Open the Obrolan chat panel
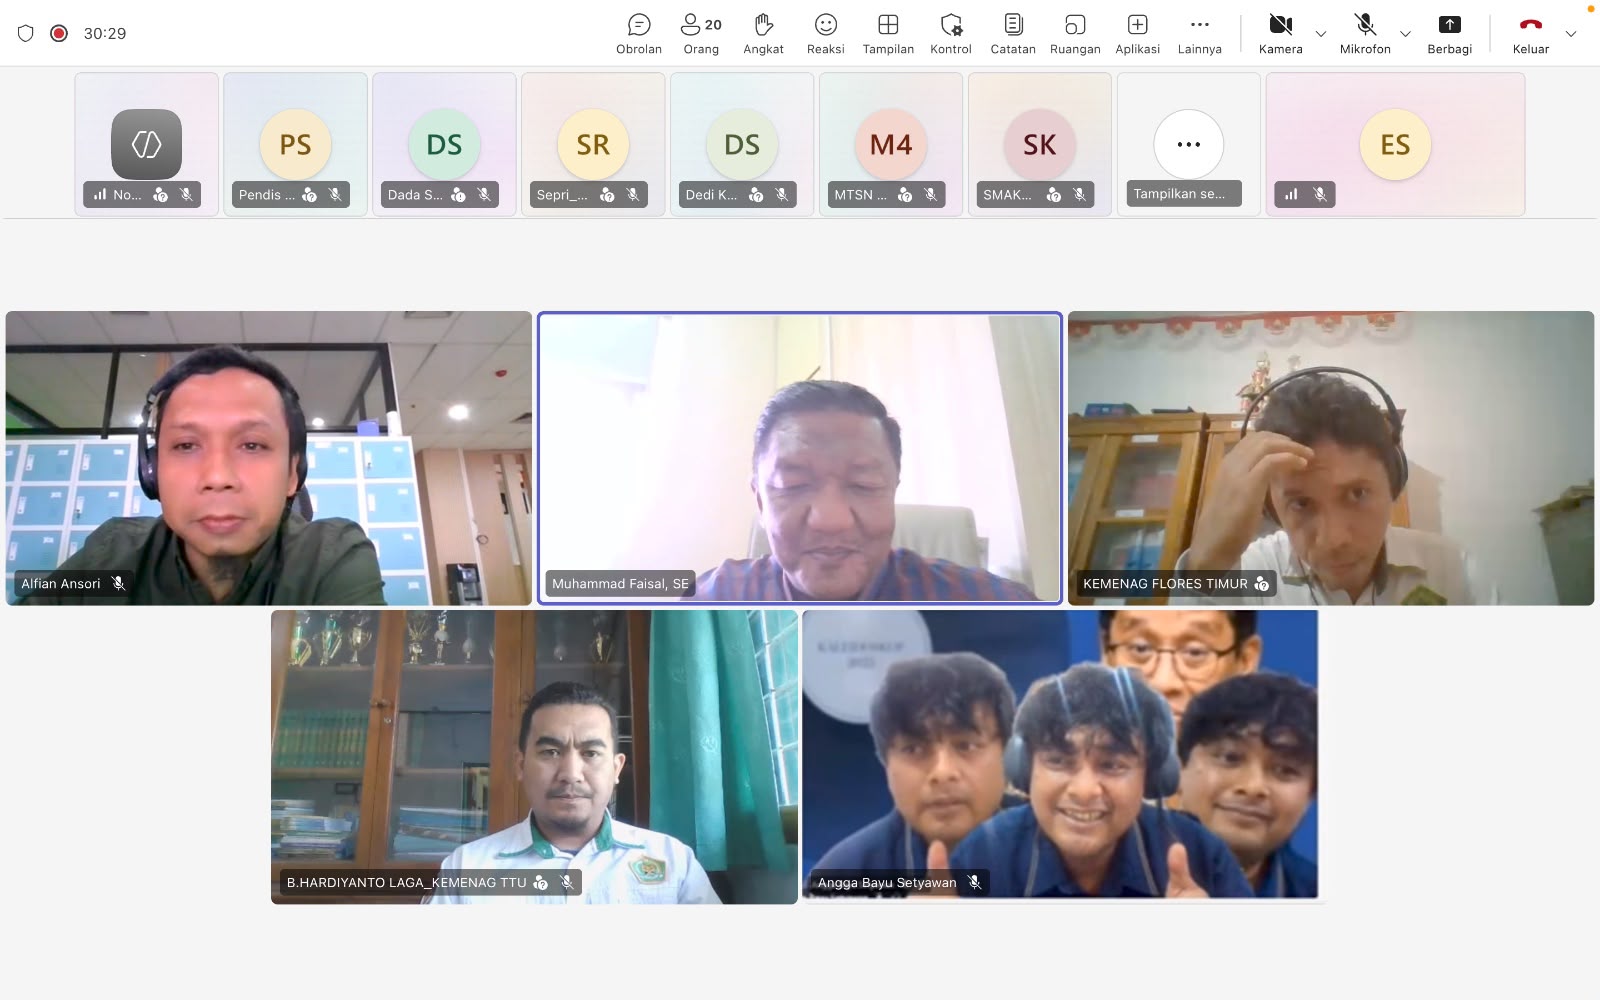Viewport: 1600px width, 1000px height. [639, 34]
